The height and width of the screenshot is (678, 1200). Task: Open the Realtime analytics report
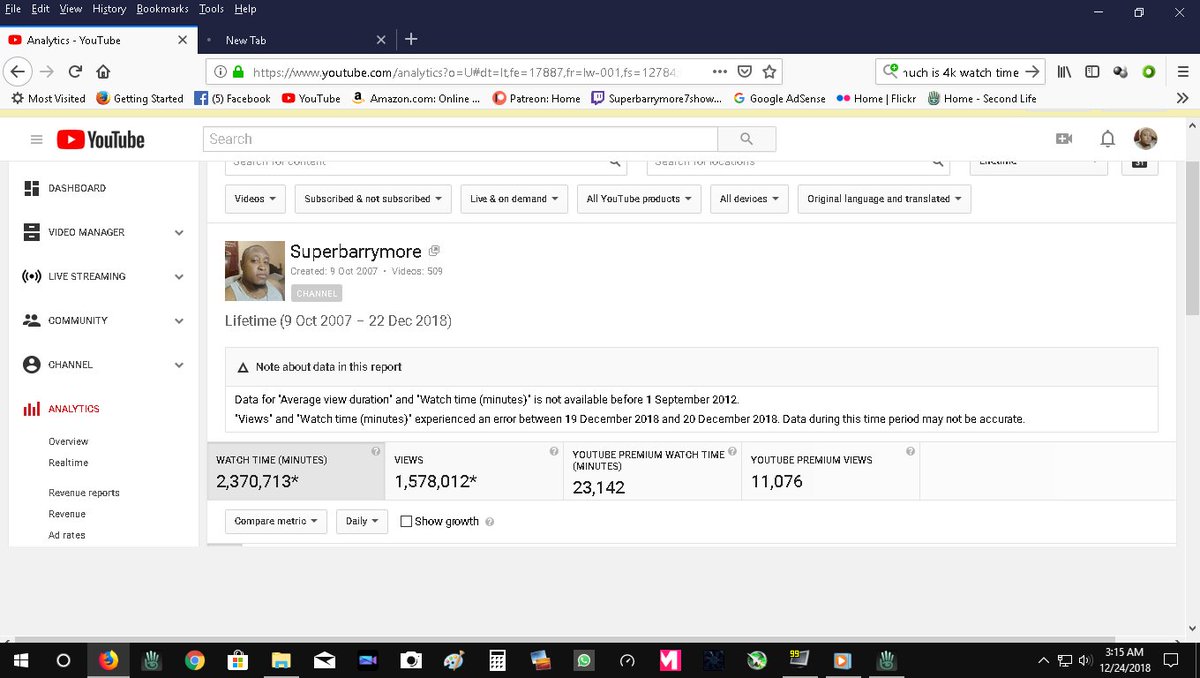[x=68, y=463]
